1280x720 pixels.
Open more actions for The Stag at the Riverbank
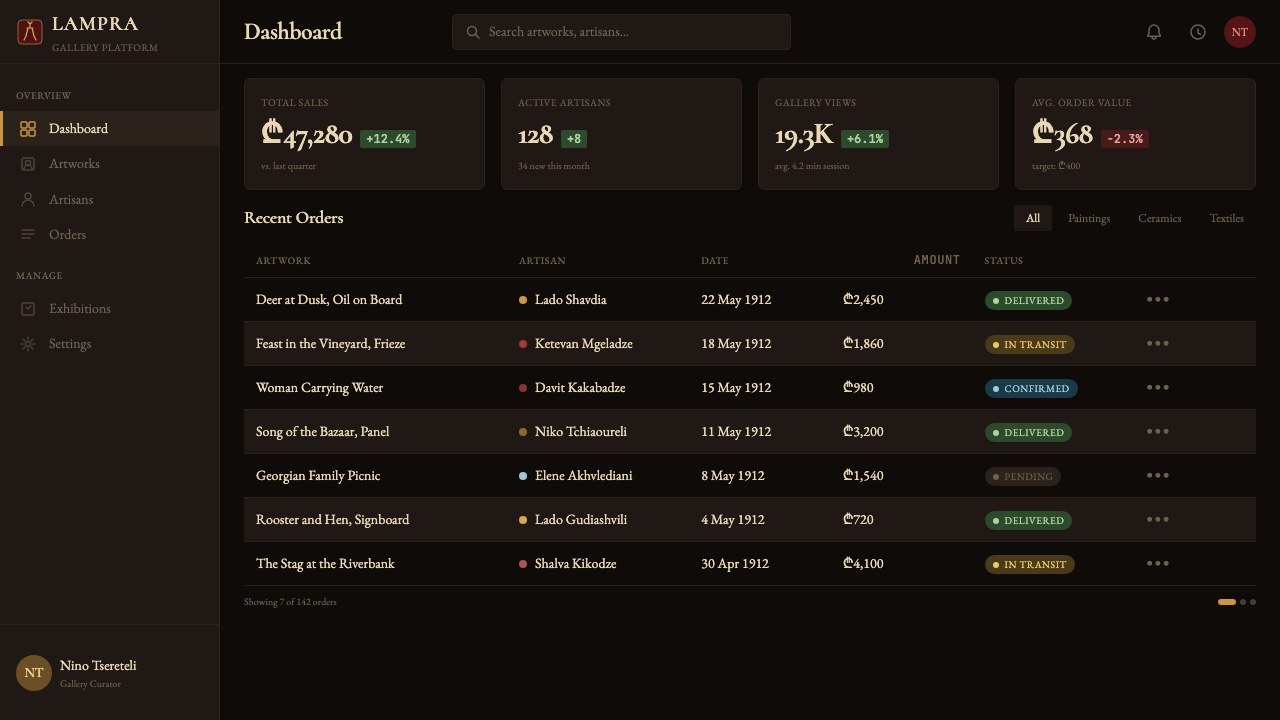pos(1158,563)
